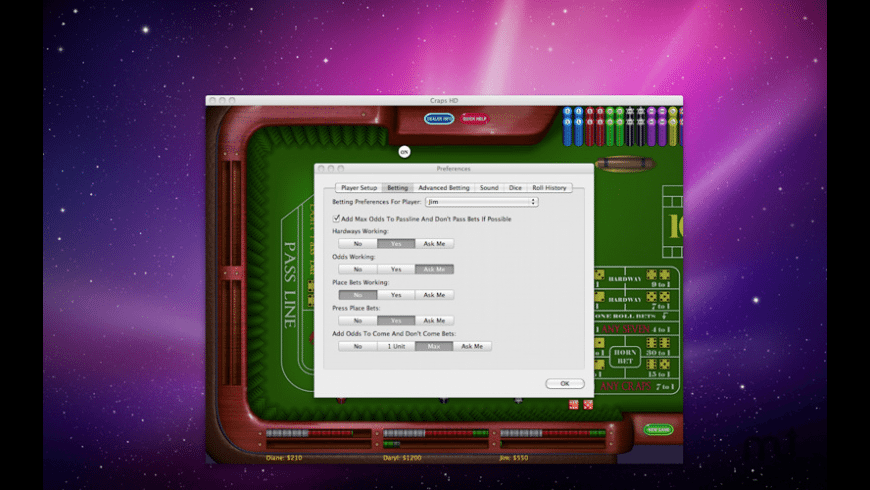
Task: Click the Preferences window title bar
Action: click(453, 168)
